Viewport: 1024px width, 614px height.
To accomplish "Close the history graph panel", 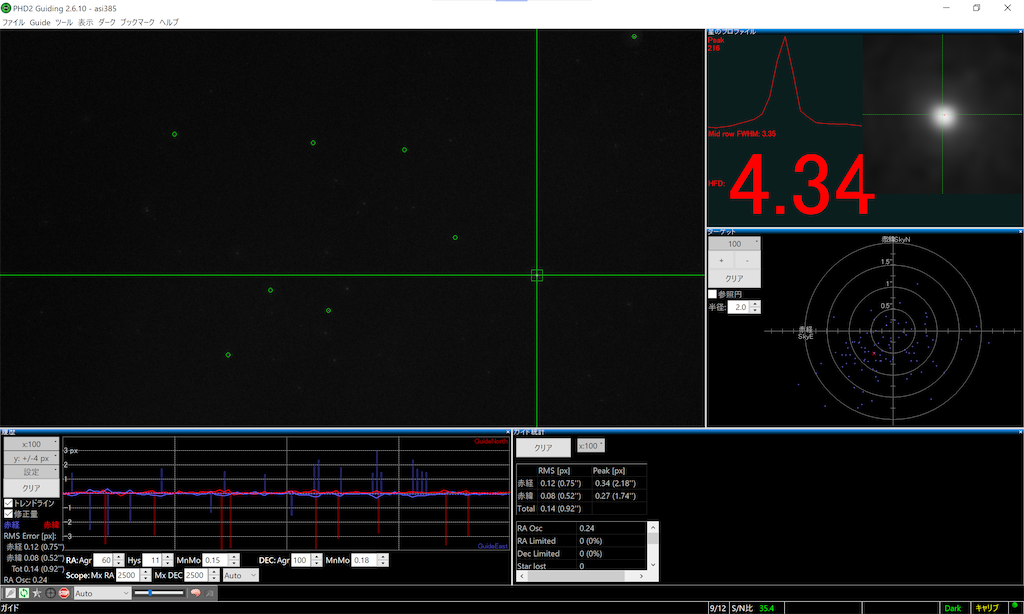I will pyautogui.click(x=507, y=432).
